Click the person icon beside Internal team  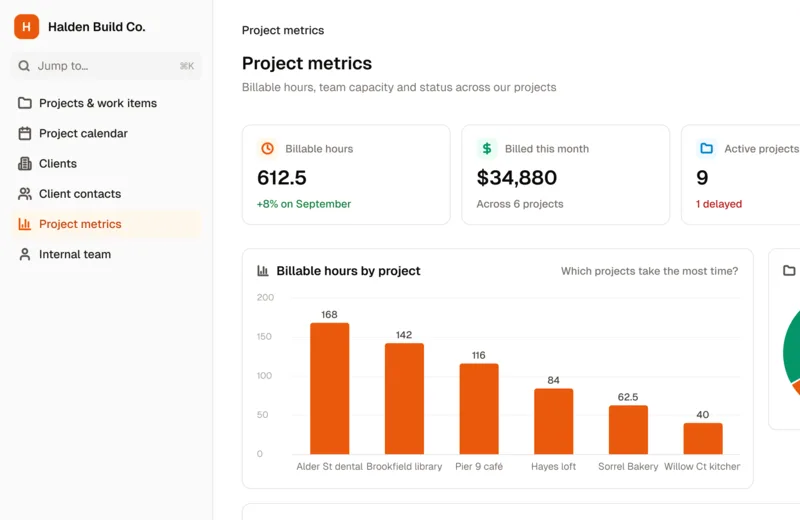[x=24, y=254]
